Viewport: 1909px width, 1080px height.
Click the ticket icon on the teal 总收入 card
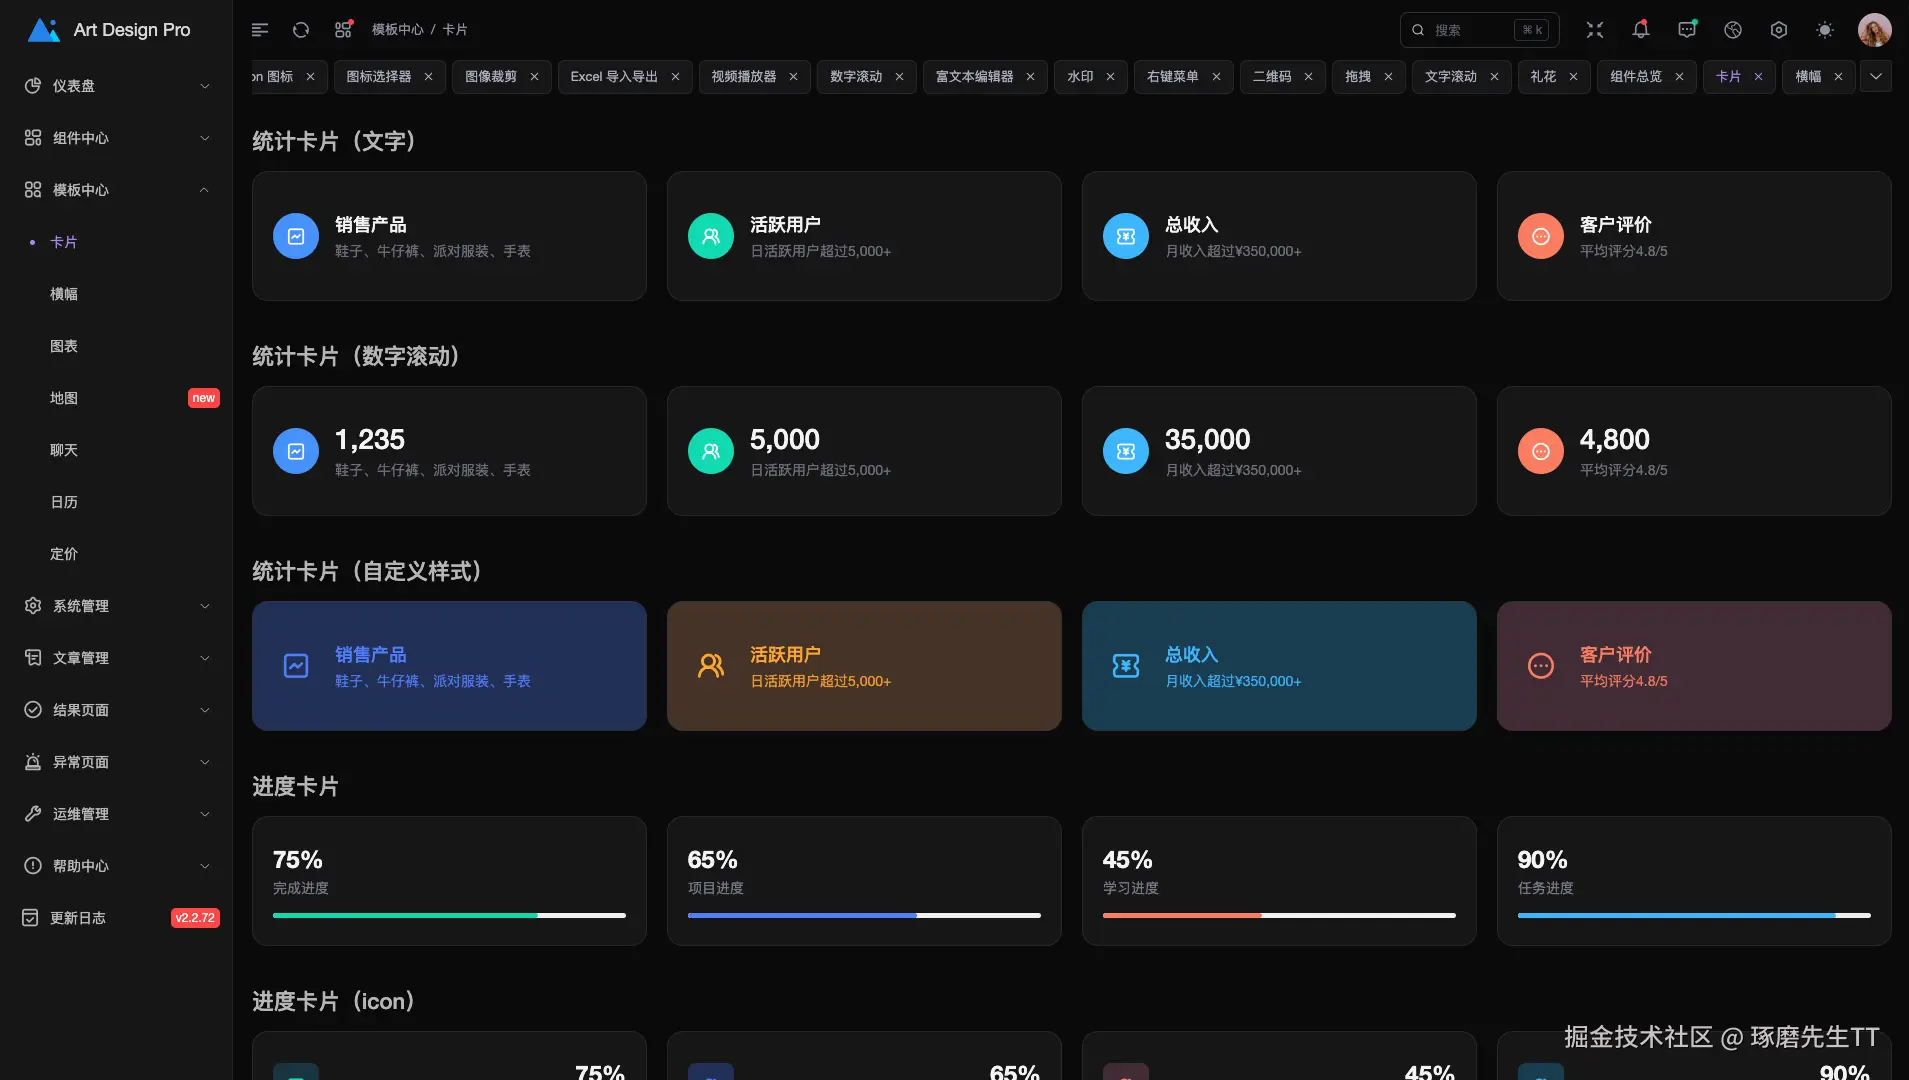click(1126, 666)
